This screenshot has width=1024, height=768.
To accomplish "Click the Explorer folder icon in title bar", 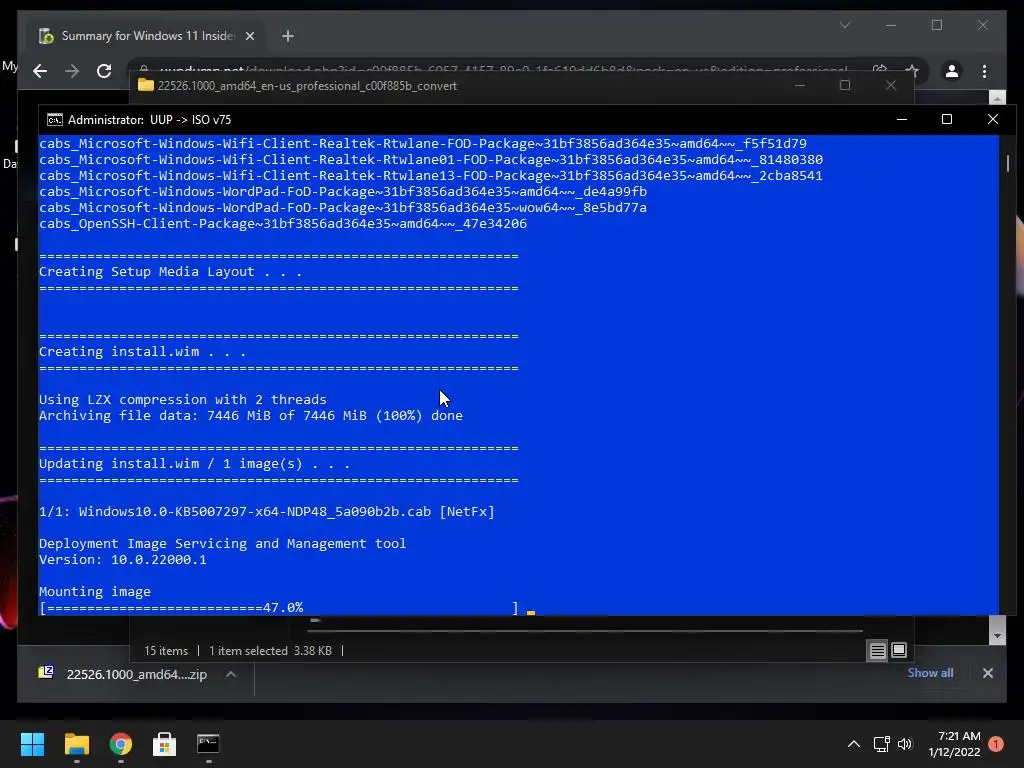I will click(146, 86).
